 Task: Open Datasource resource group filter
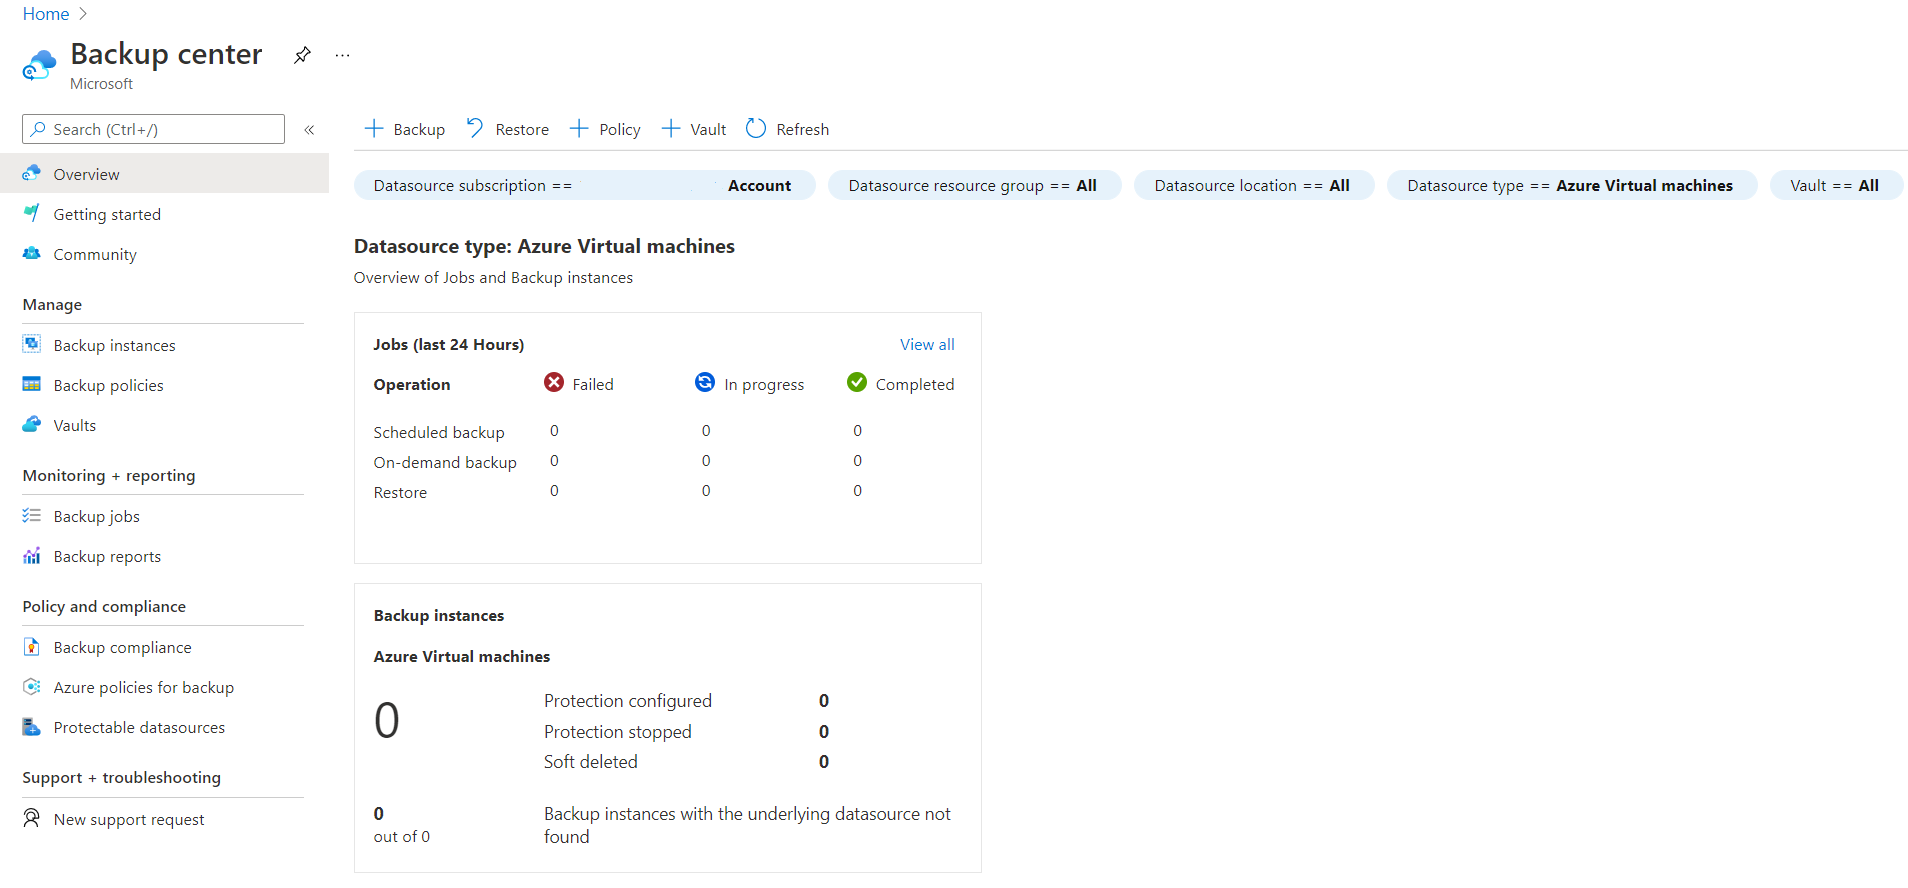(x=974, y=185)
